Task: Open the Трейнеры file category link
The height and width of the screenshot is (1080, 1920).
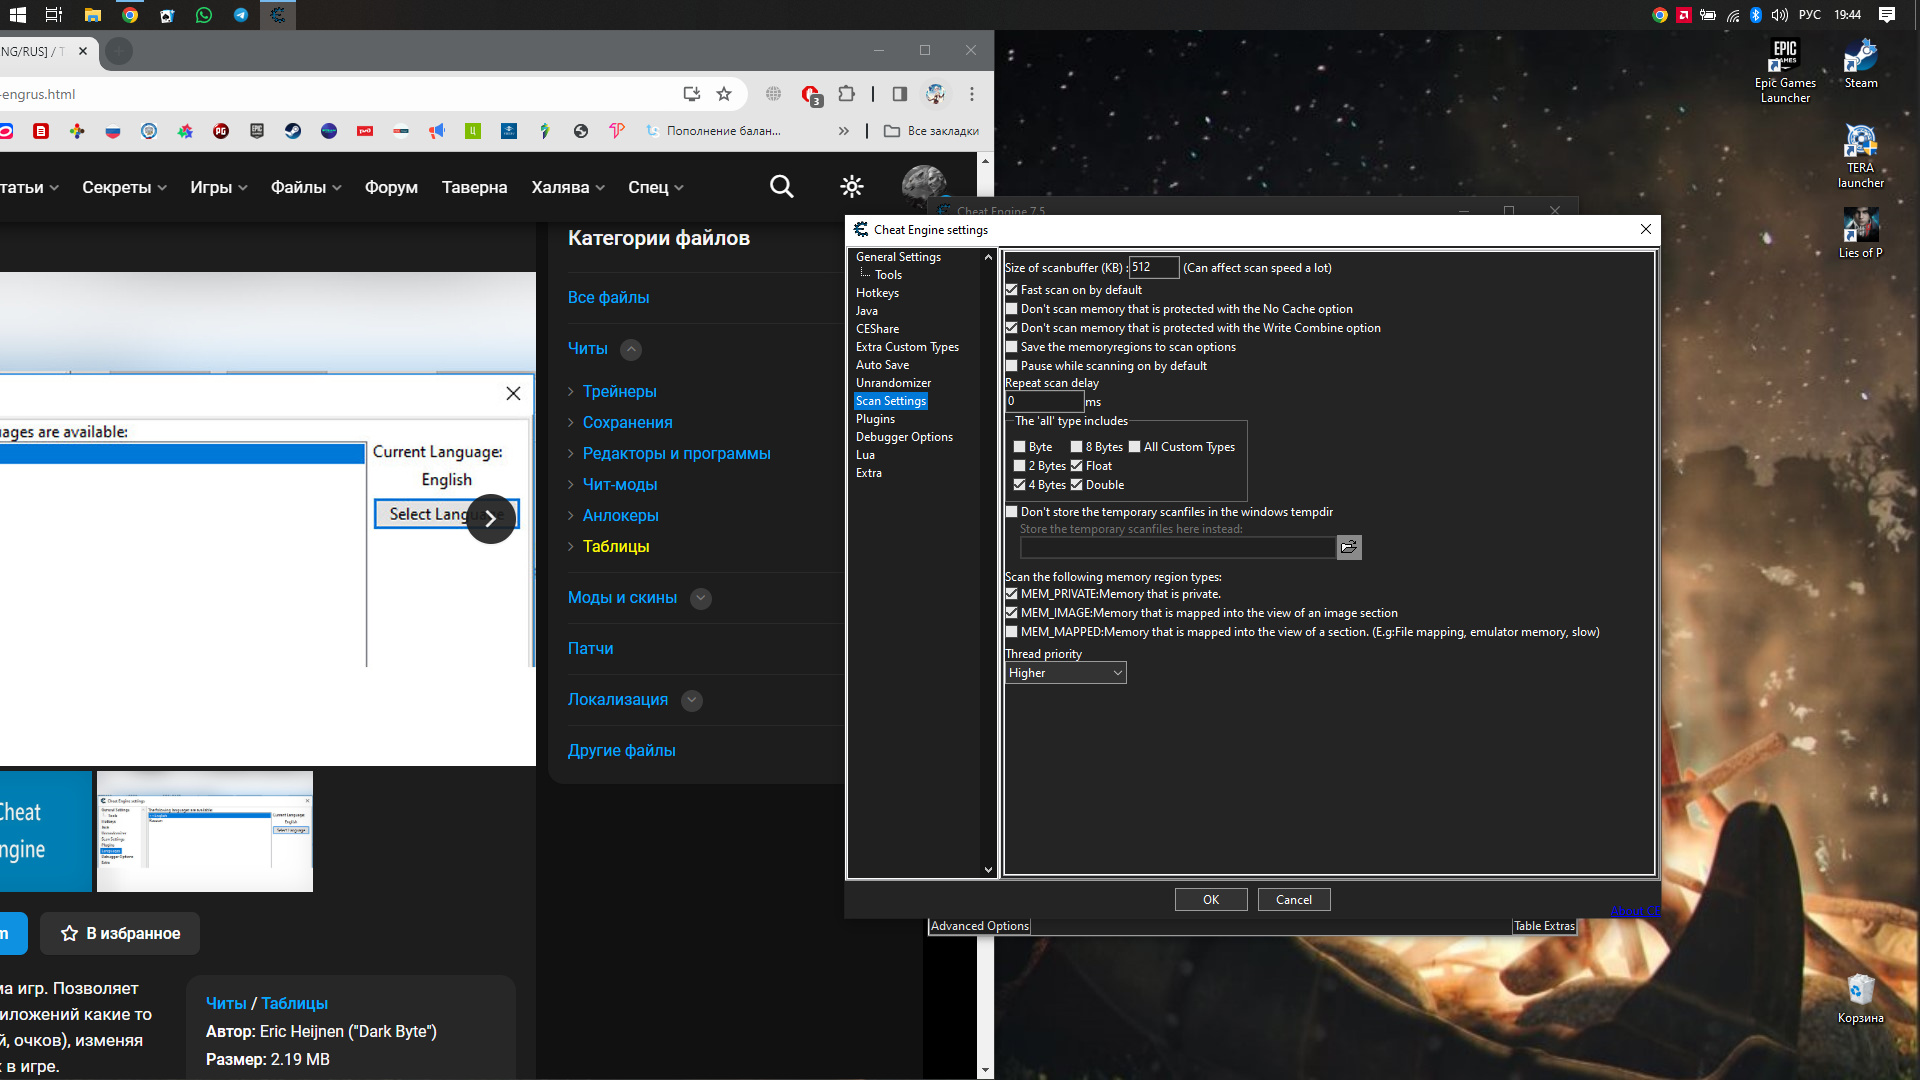Action: tap(619, 391)
